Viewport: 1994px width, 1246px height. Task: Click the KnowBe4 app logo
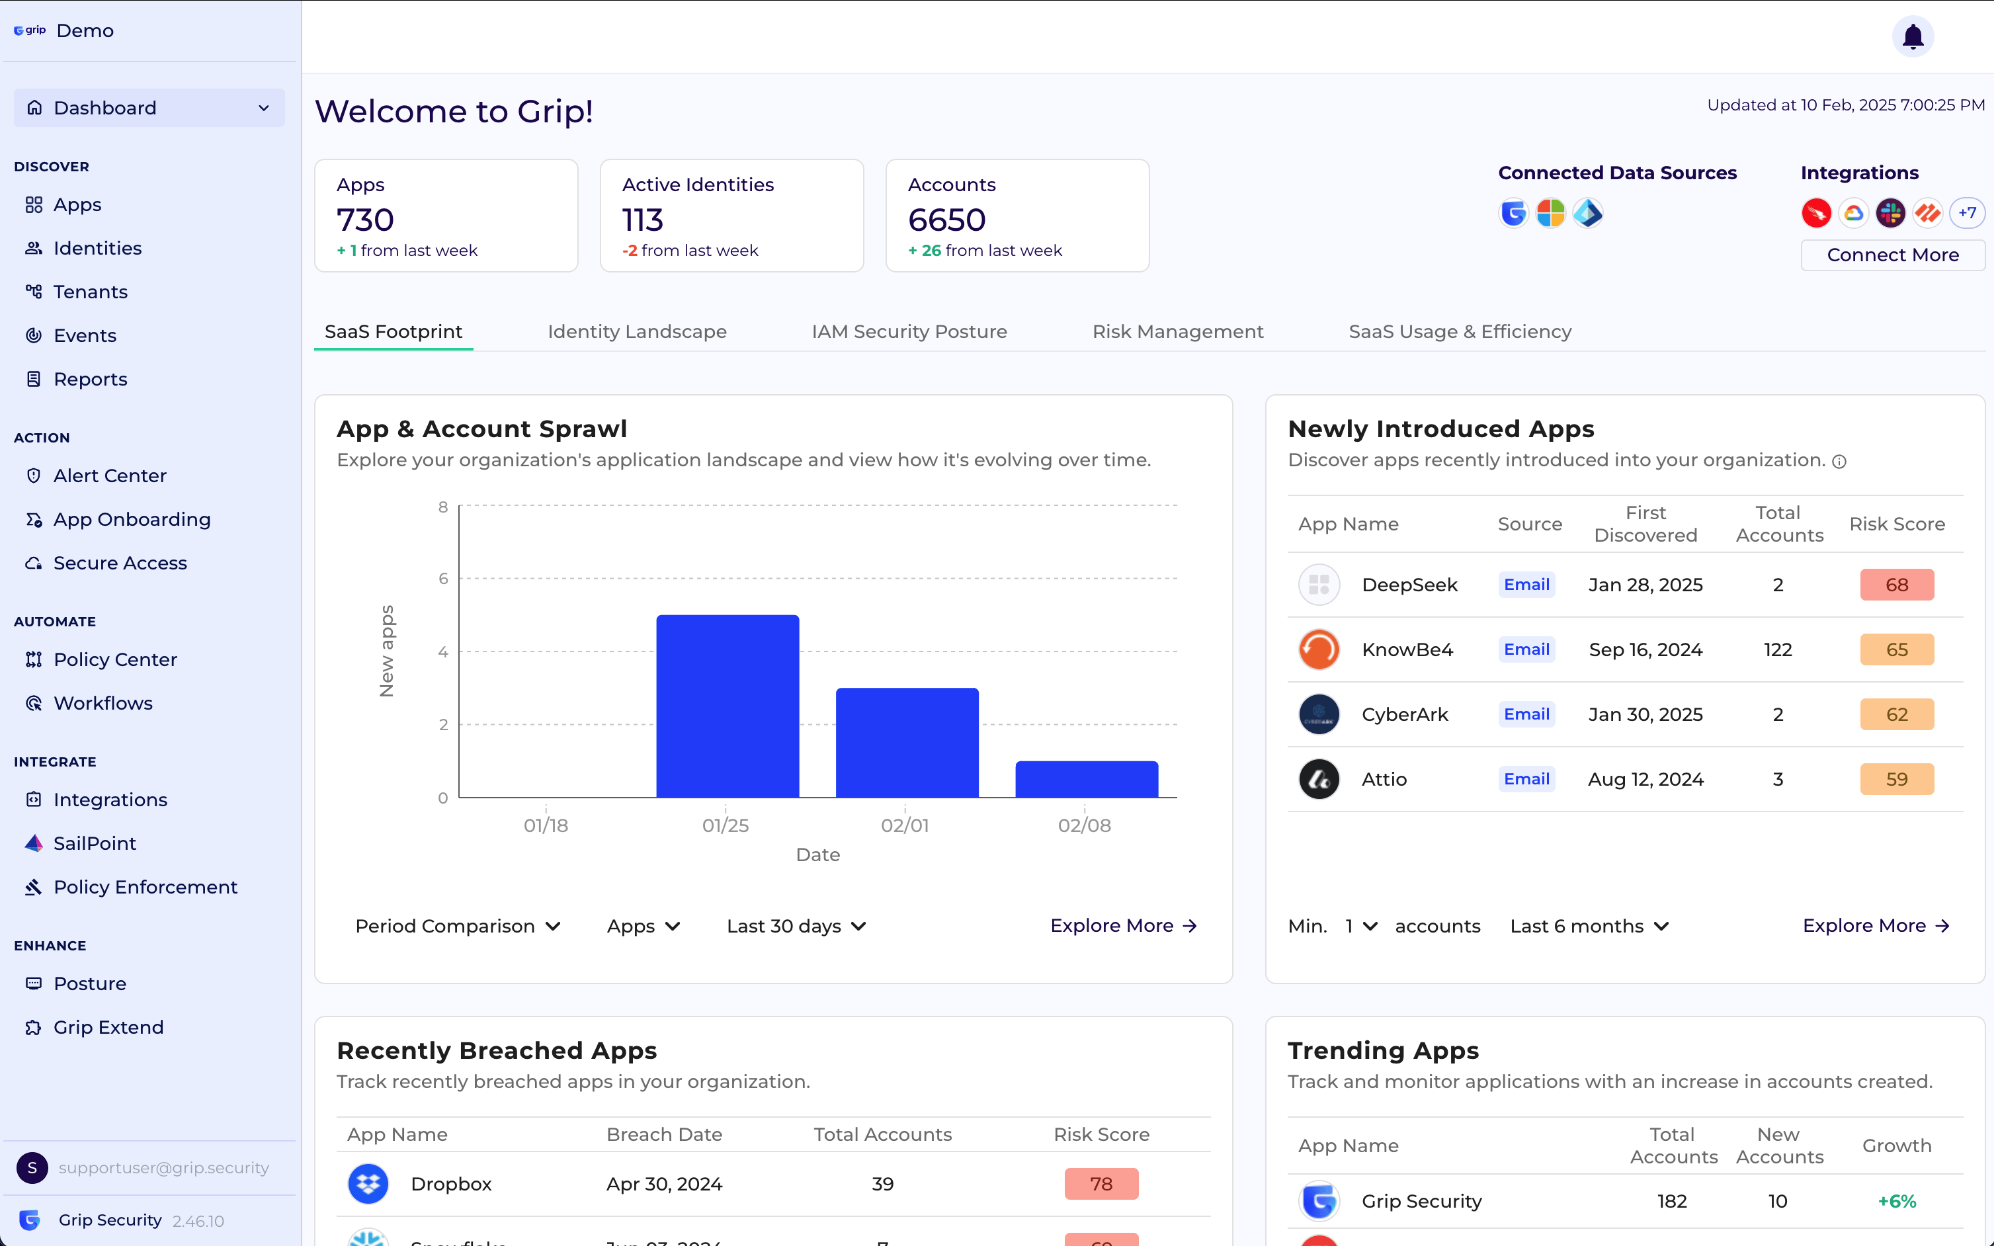(1319, 650)
